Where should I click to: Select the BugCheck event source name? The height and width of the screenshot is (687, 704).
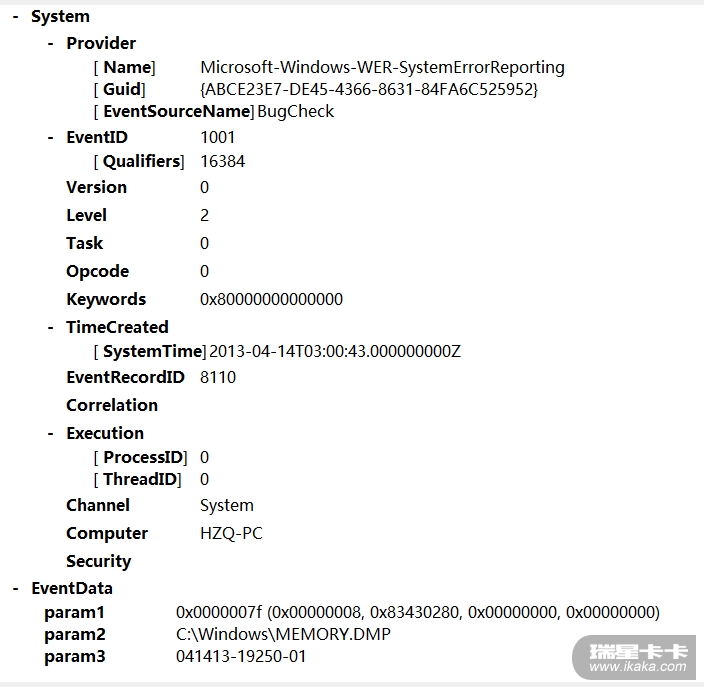click(296, 111)
